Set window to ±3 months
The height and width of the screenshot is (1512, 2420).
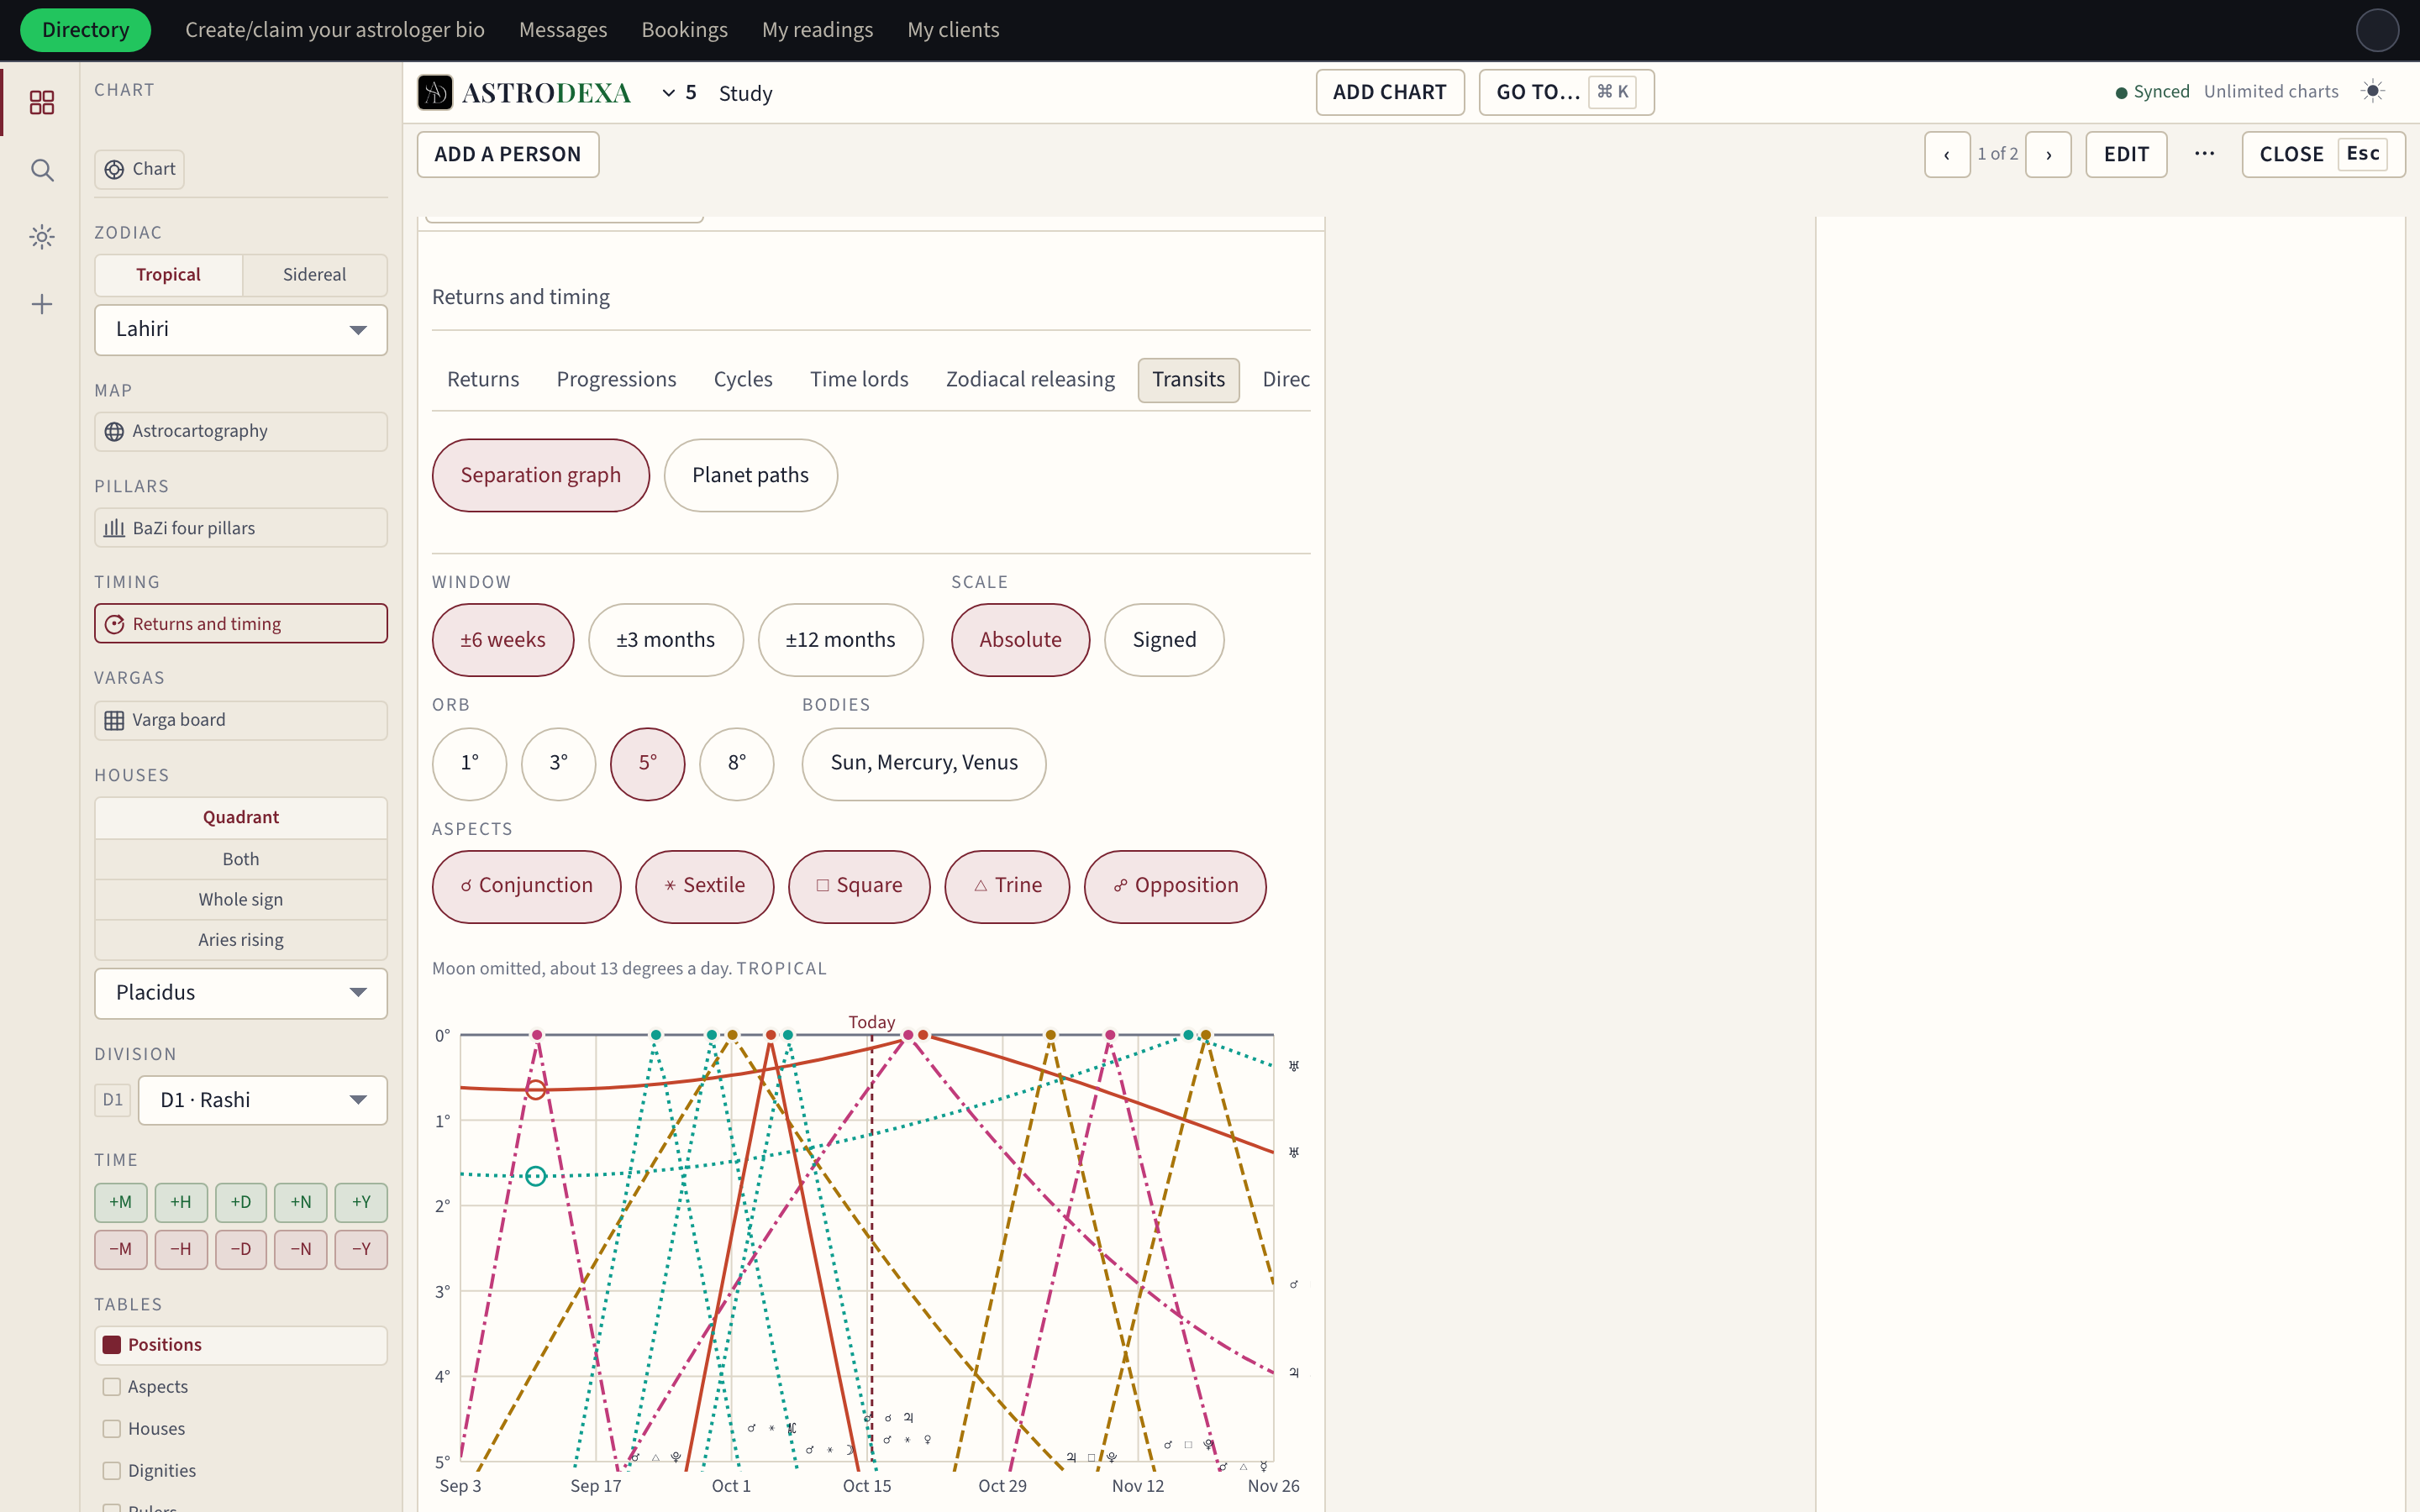[x=665, y=640]
